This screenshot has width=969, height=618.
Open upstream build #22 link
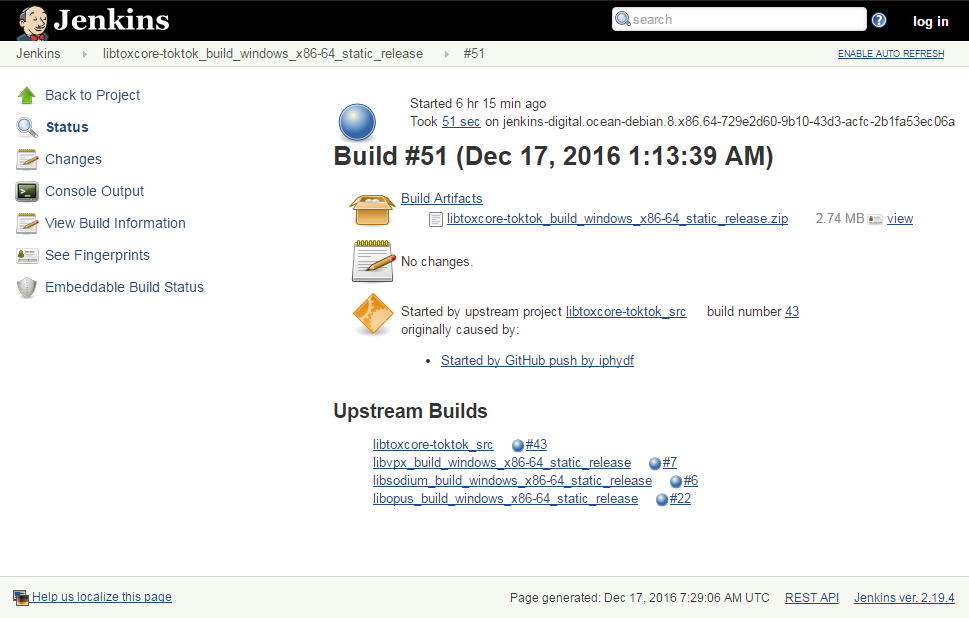(680, 499)
